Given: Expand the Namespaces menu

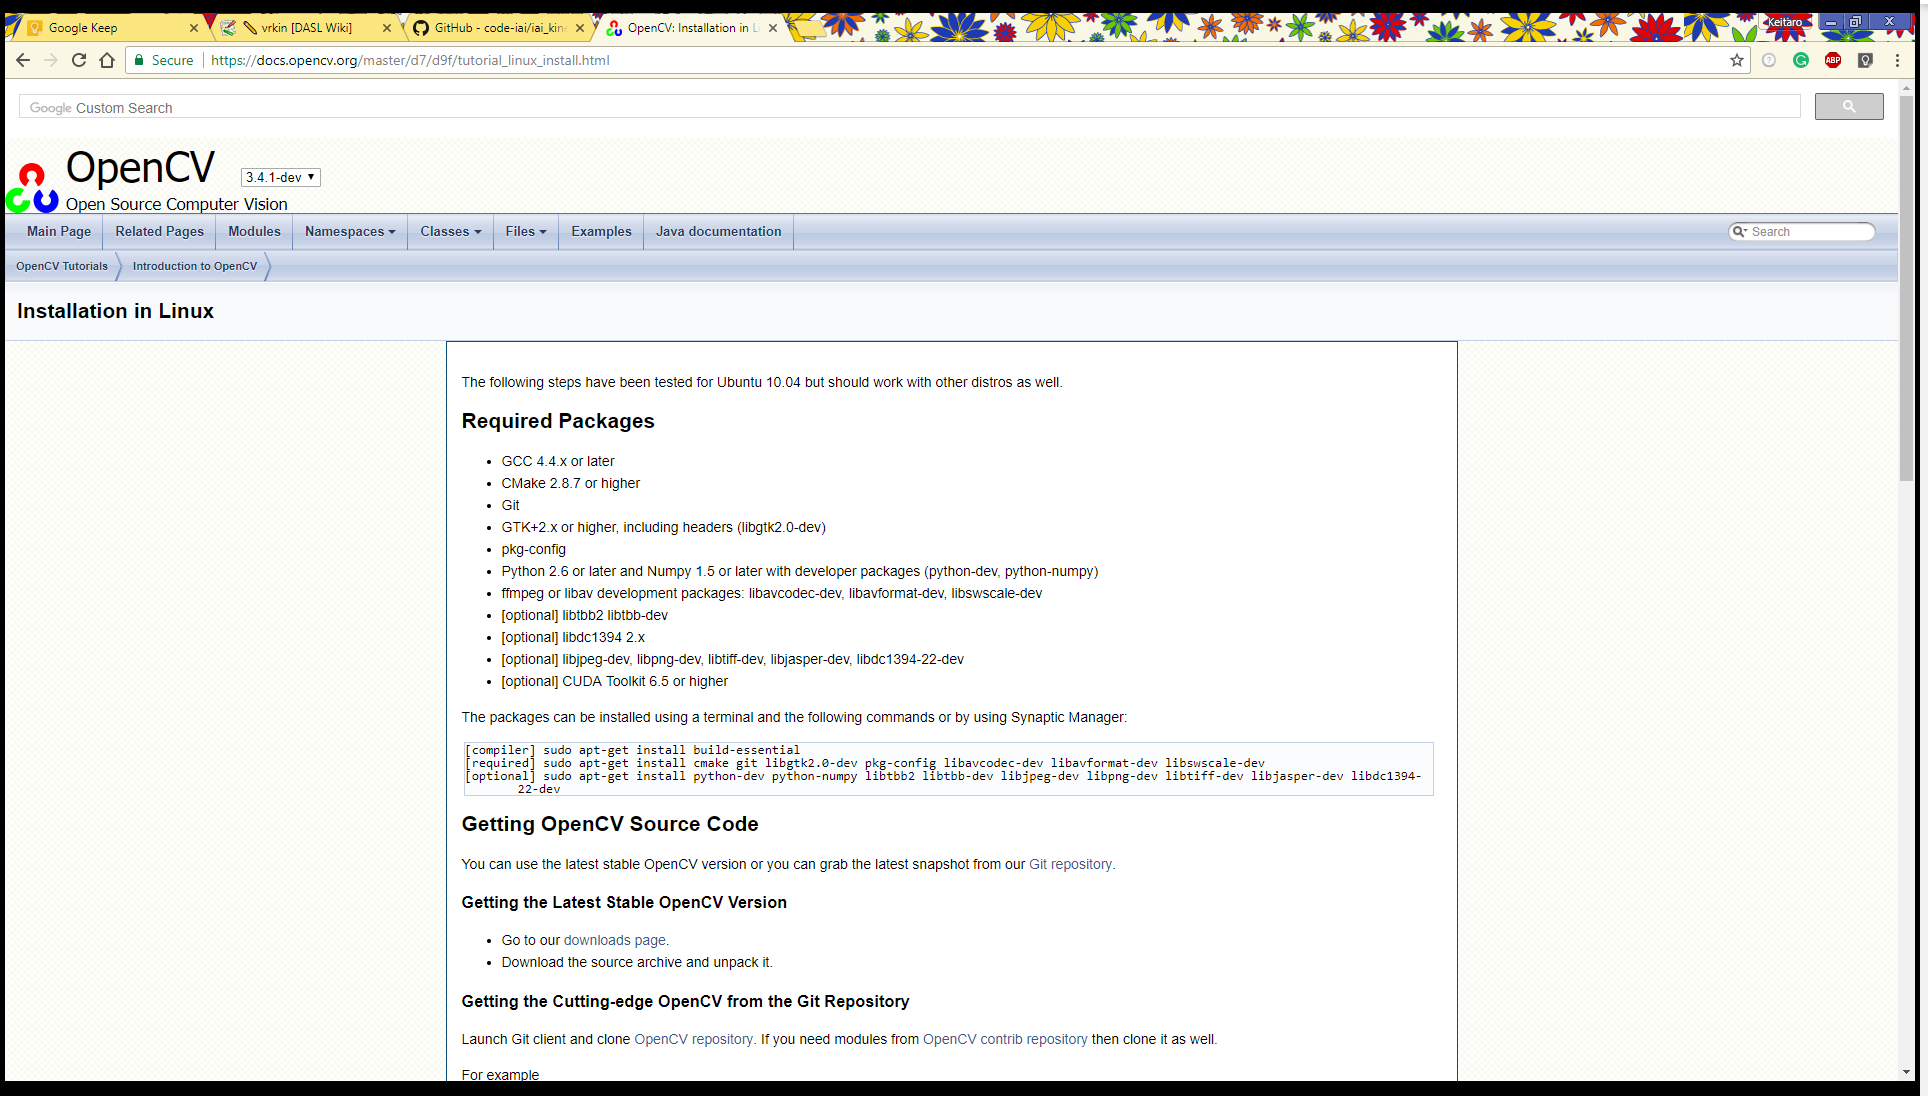Looking at the screenshot, I should (350, 231).
